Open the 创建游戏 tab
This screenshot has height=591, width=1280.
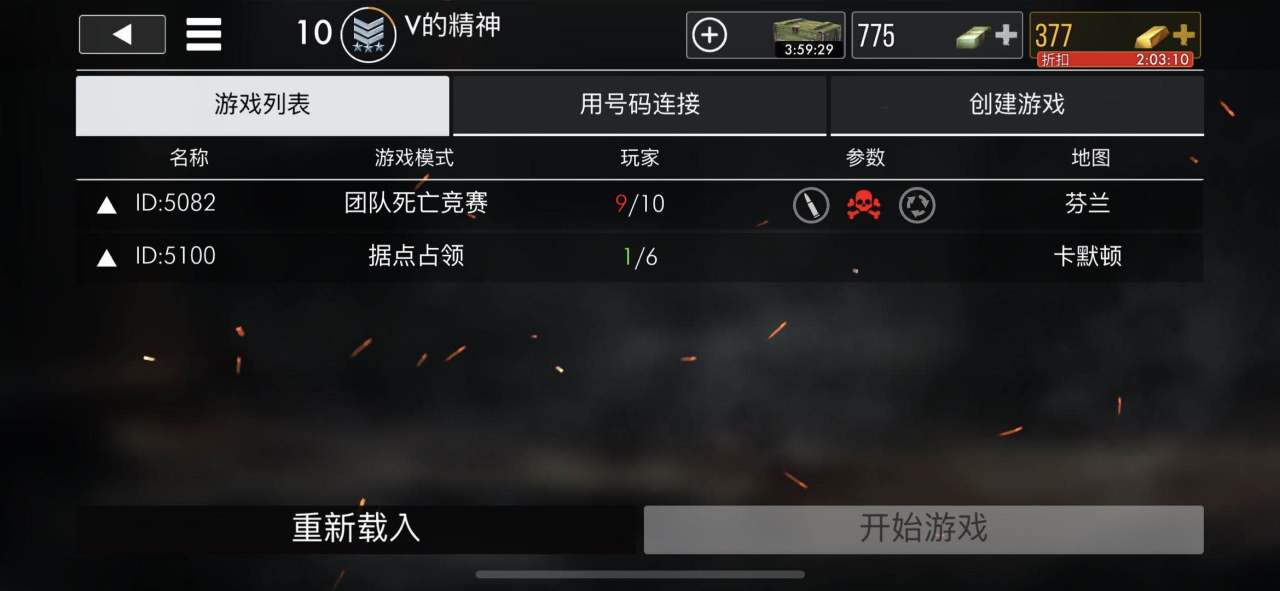click(x=1017, y=105)
